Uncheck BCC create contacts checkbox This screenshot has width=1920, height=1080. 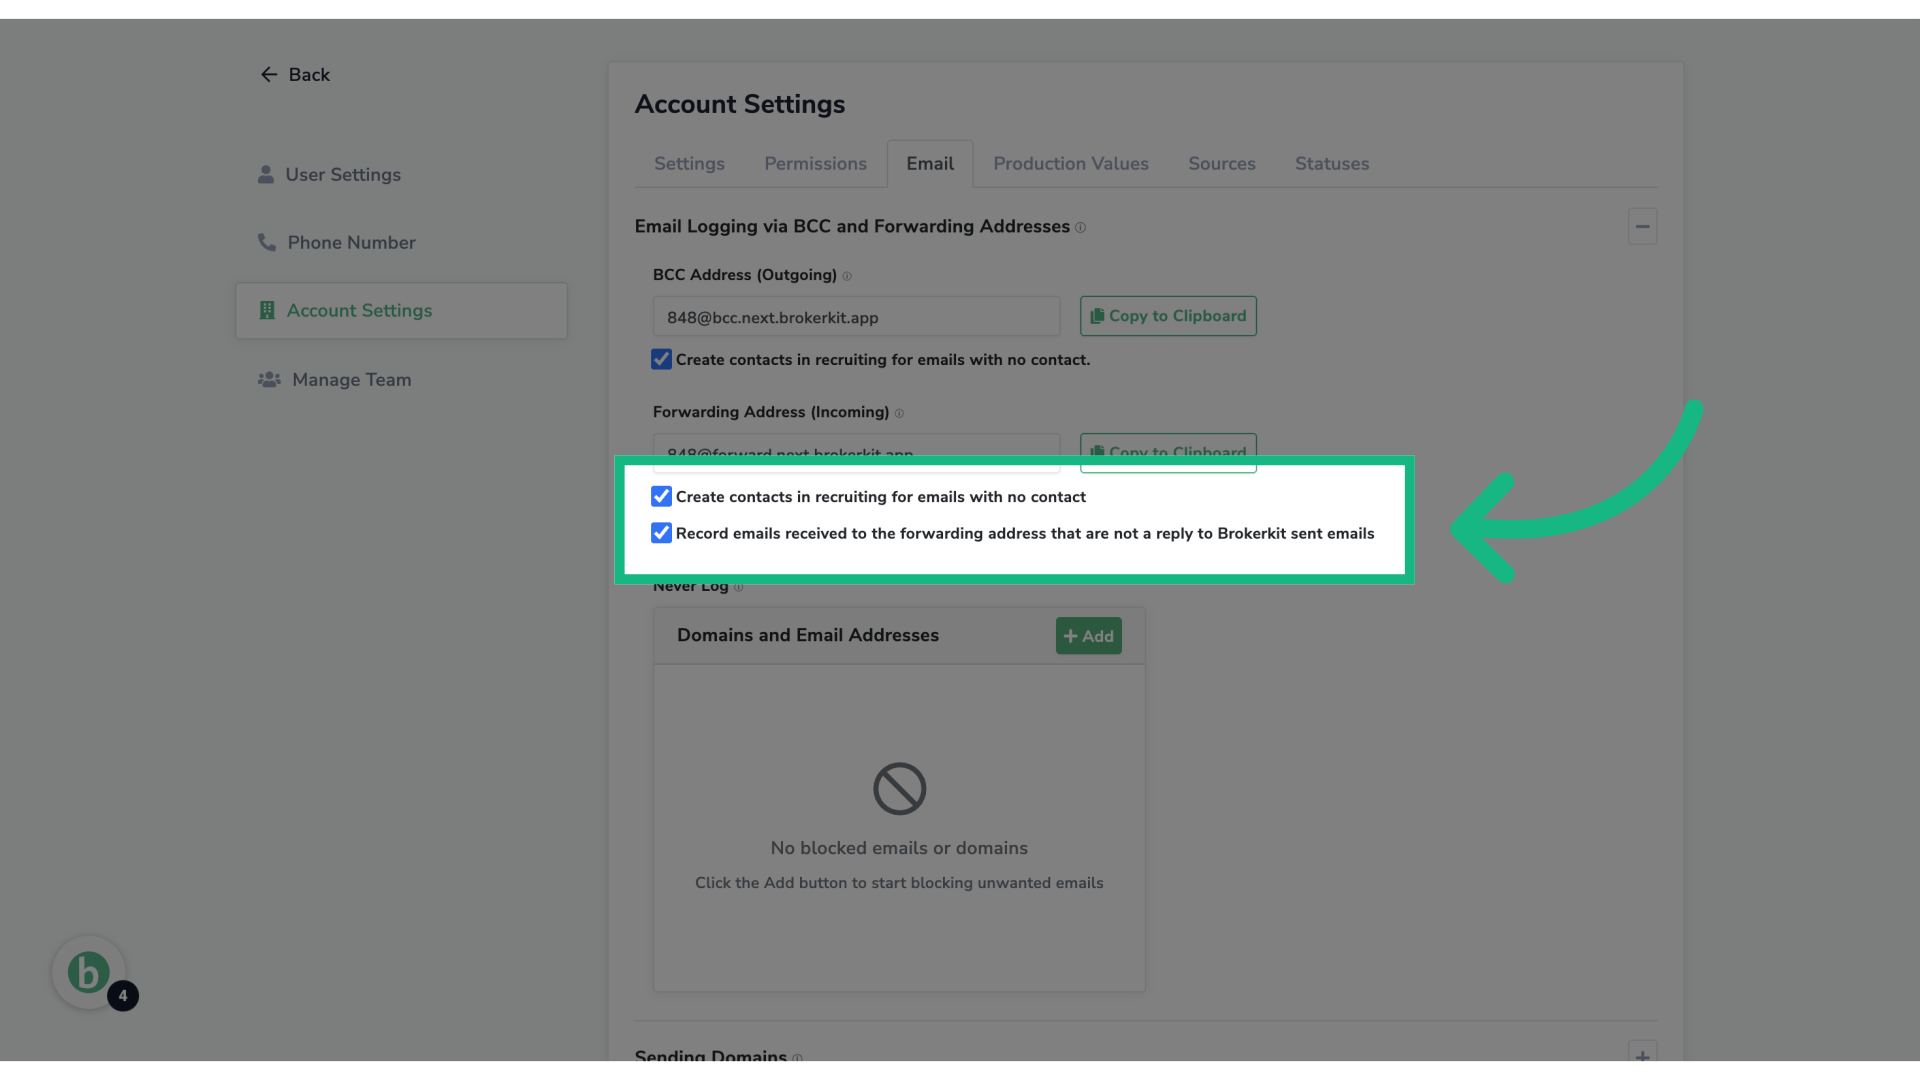pos(661,359)
